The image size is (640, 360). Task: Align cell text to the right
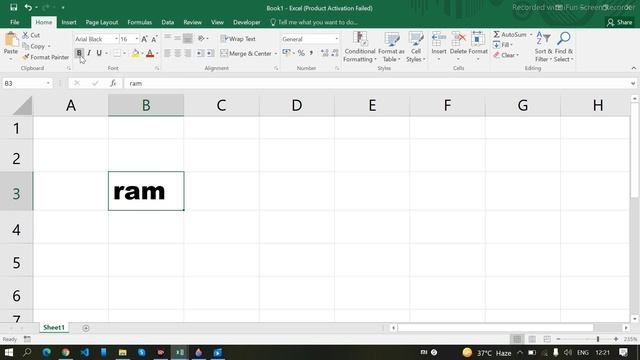188,53
